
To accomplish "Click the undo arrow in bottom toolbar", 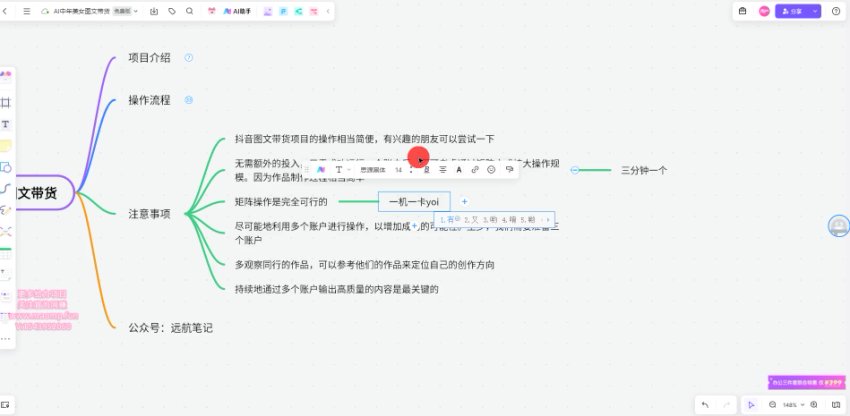I will coord(706,404).
